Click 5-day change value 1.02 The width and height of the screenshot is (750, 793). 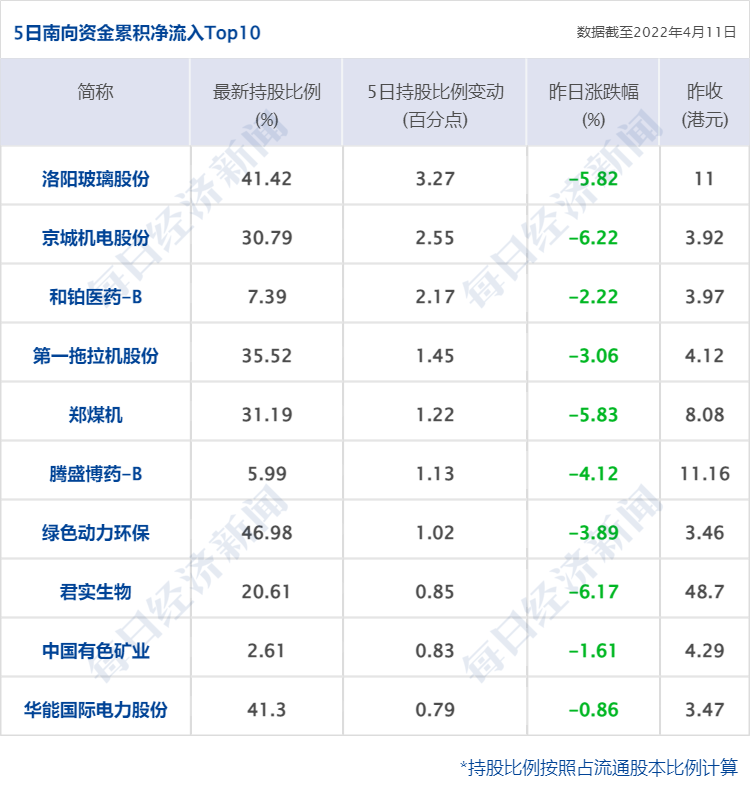435,533
